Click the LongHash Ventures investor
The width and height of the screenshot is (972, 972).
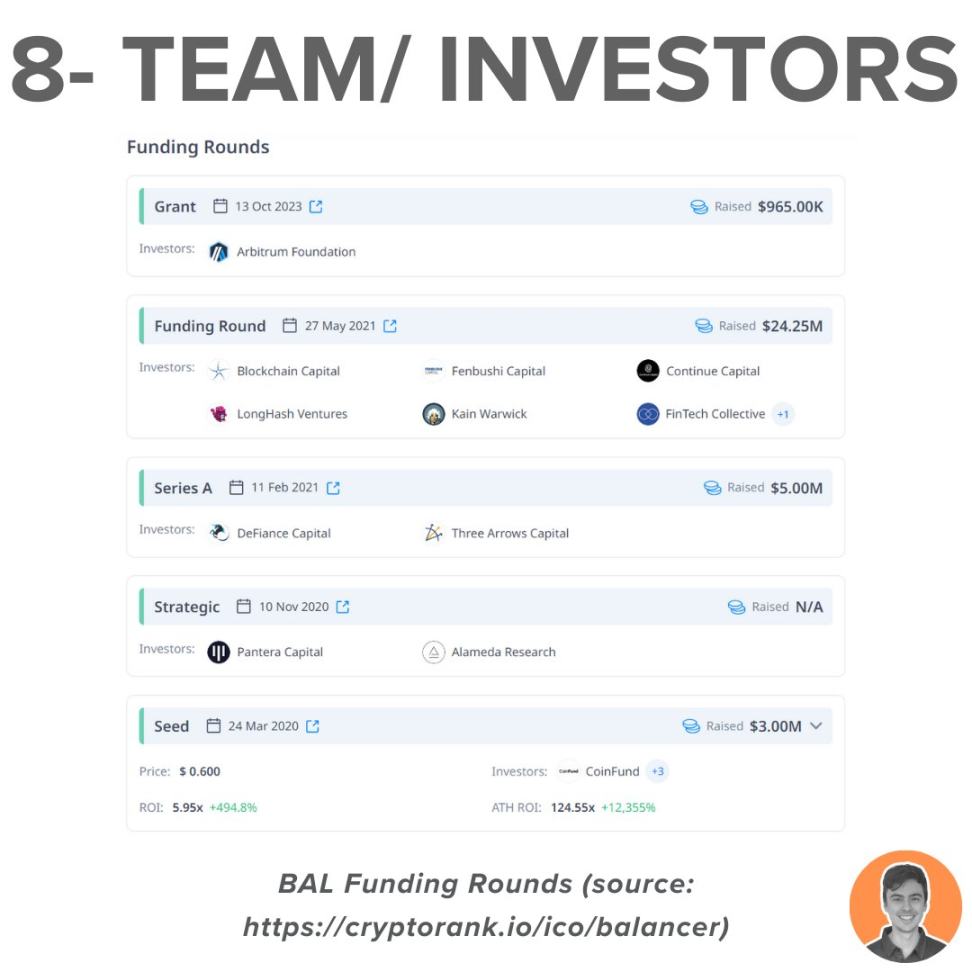292,414
